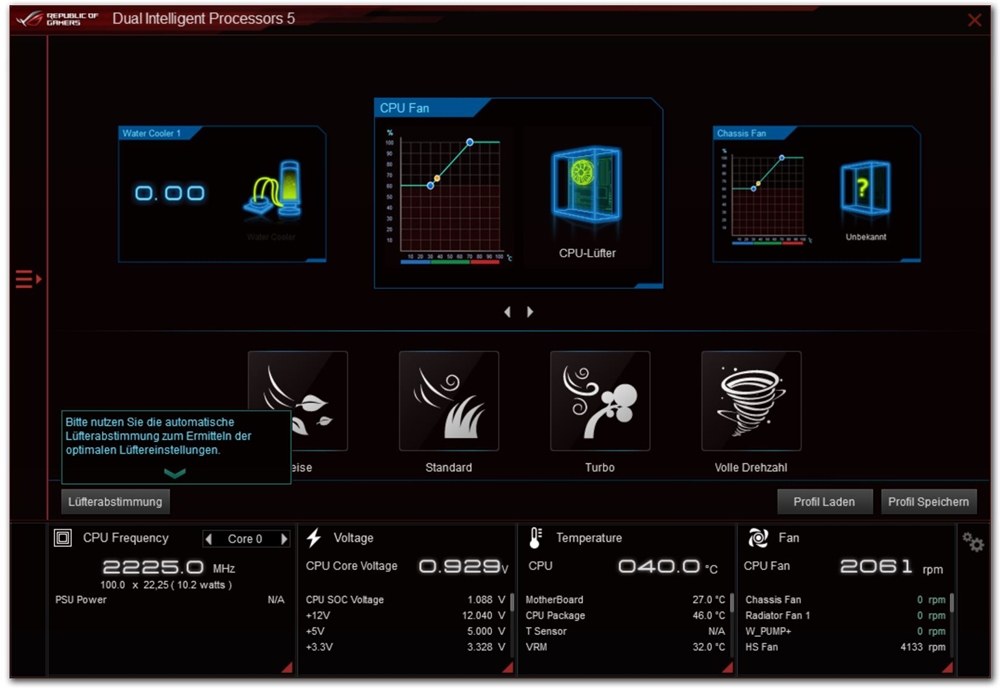Click the +3.3V 3.328 V row
This screenshot has height=688, width=1000.
pyautogui.click(x=406, y=647)
